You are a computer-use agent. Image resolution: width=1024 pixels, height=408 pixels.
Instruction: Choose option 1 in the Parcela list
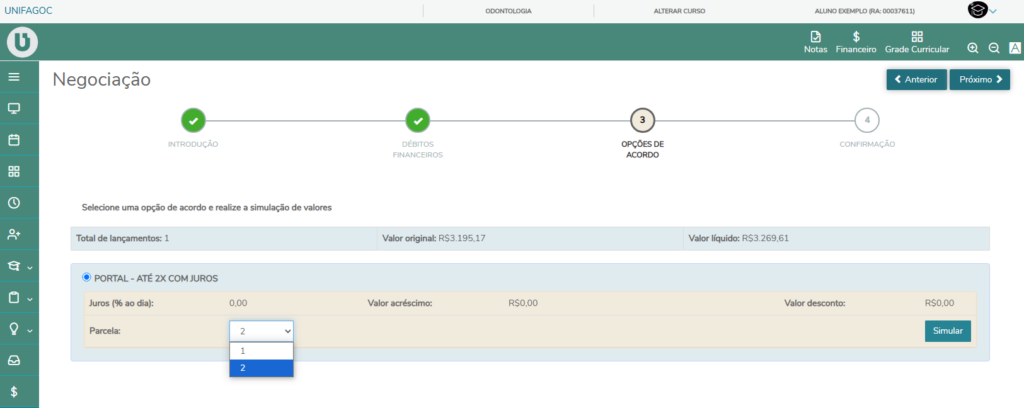click(261, 351)
